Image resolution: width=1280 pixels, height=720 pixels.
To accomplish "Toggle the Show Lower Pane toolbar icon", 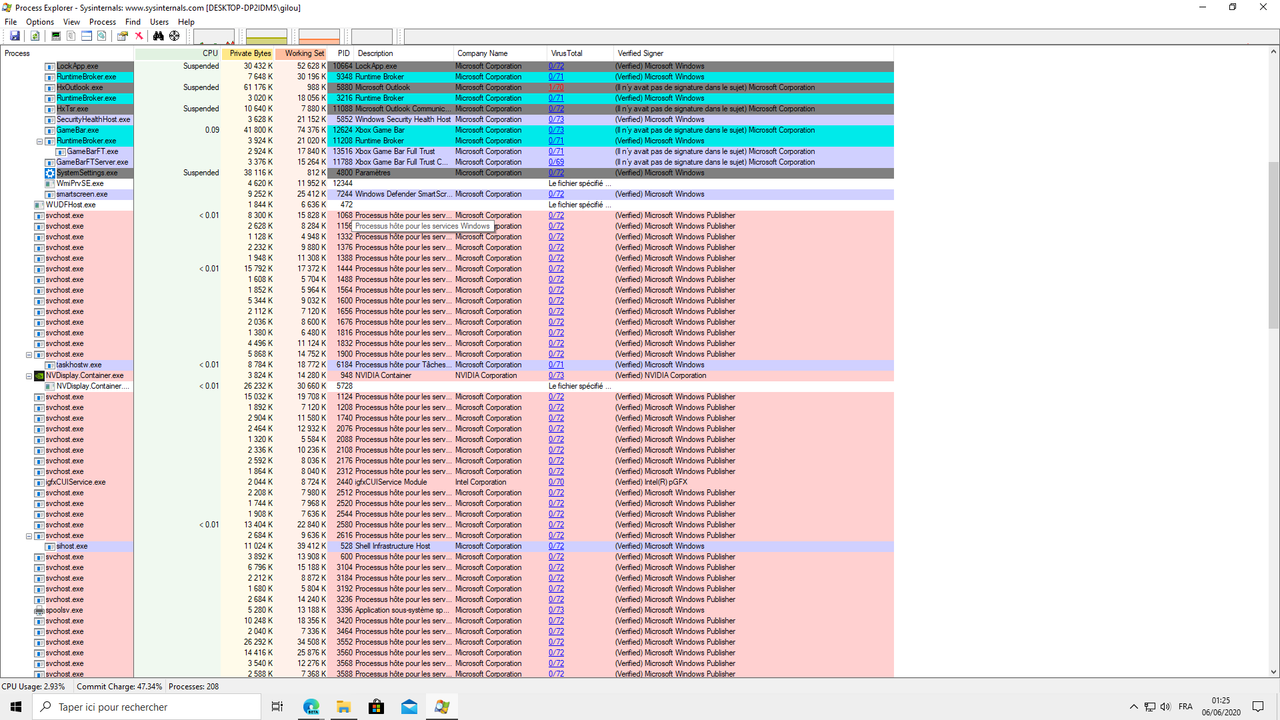I will click(87, 36).
